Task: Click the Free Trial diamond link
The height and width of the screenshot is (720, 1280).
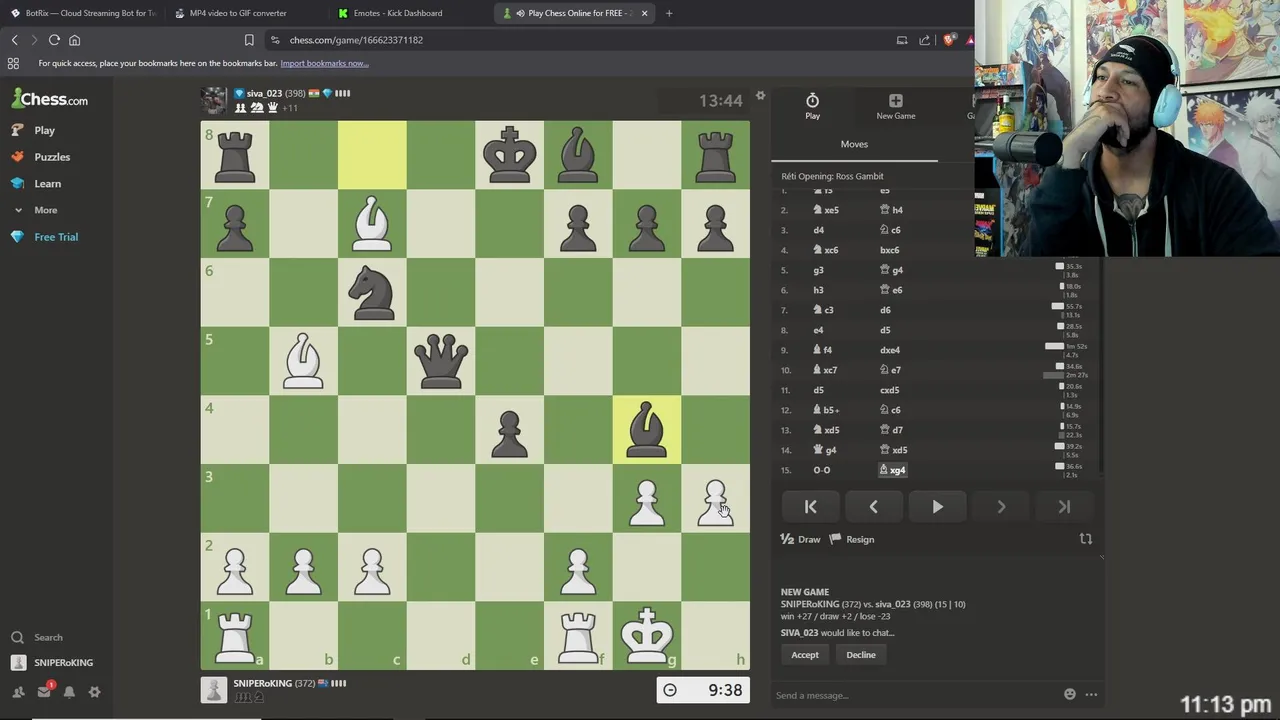Action: [x=44, y=237]
